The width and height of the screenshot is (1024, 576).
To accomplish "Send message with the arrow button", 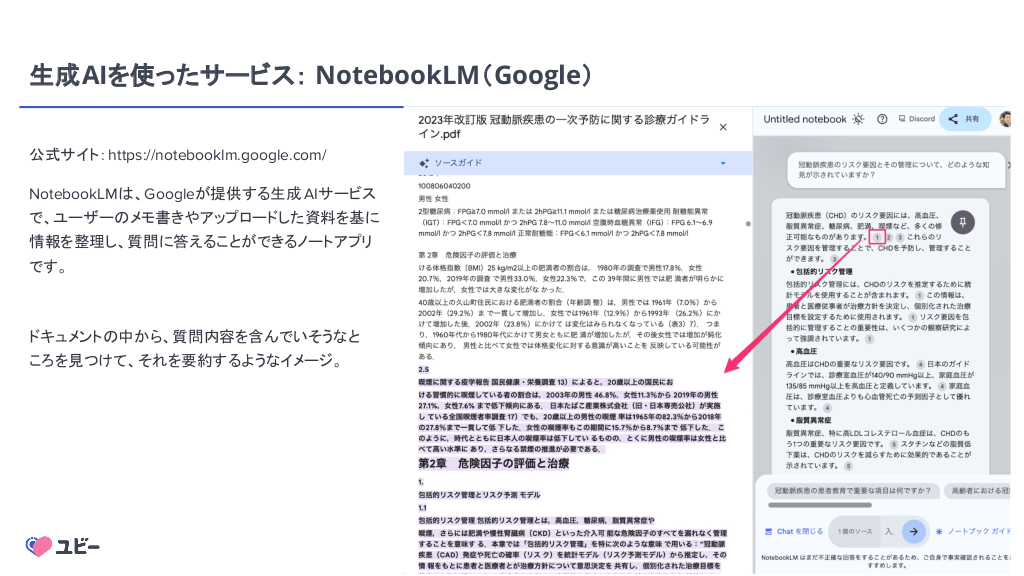I will click(x=912, y=531).
